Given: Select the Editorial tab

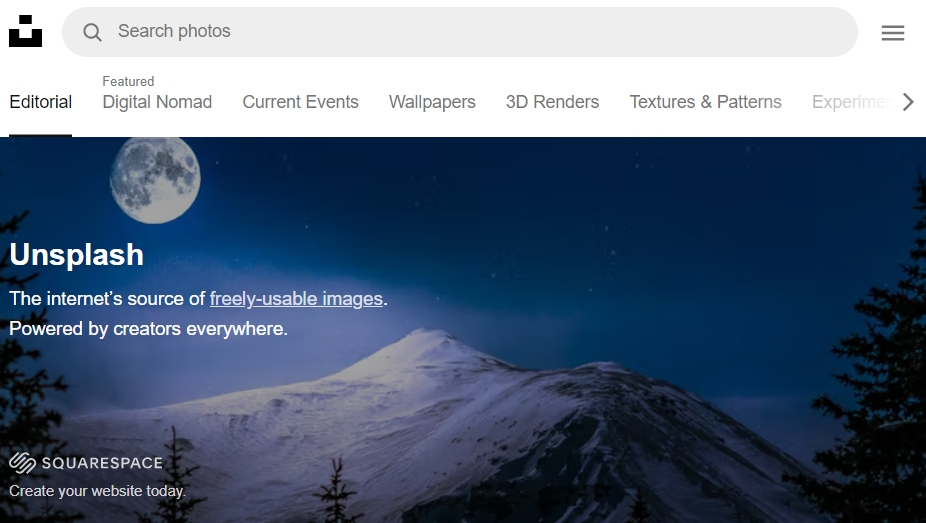Looking at the screenshot, I should pyautogui.click(x=41, y=102).
